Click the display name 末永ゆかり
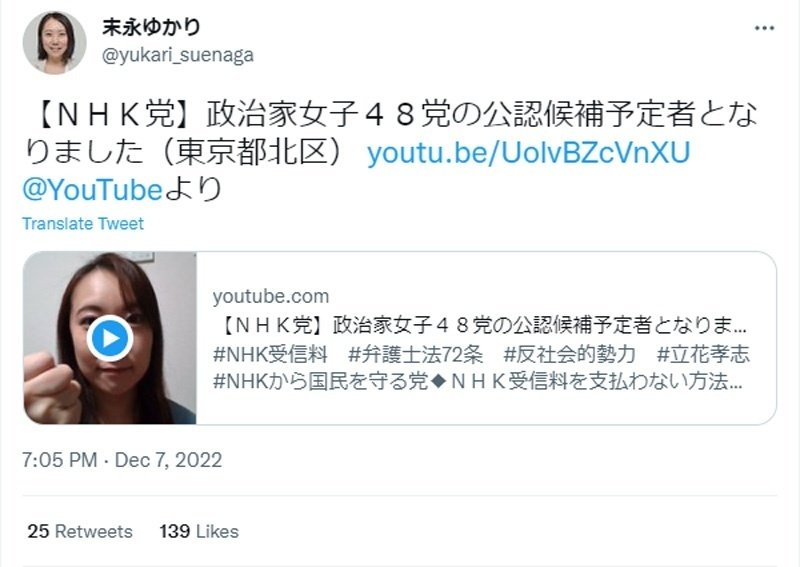Viewport: 800px width, 567px height. 151,27
